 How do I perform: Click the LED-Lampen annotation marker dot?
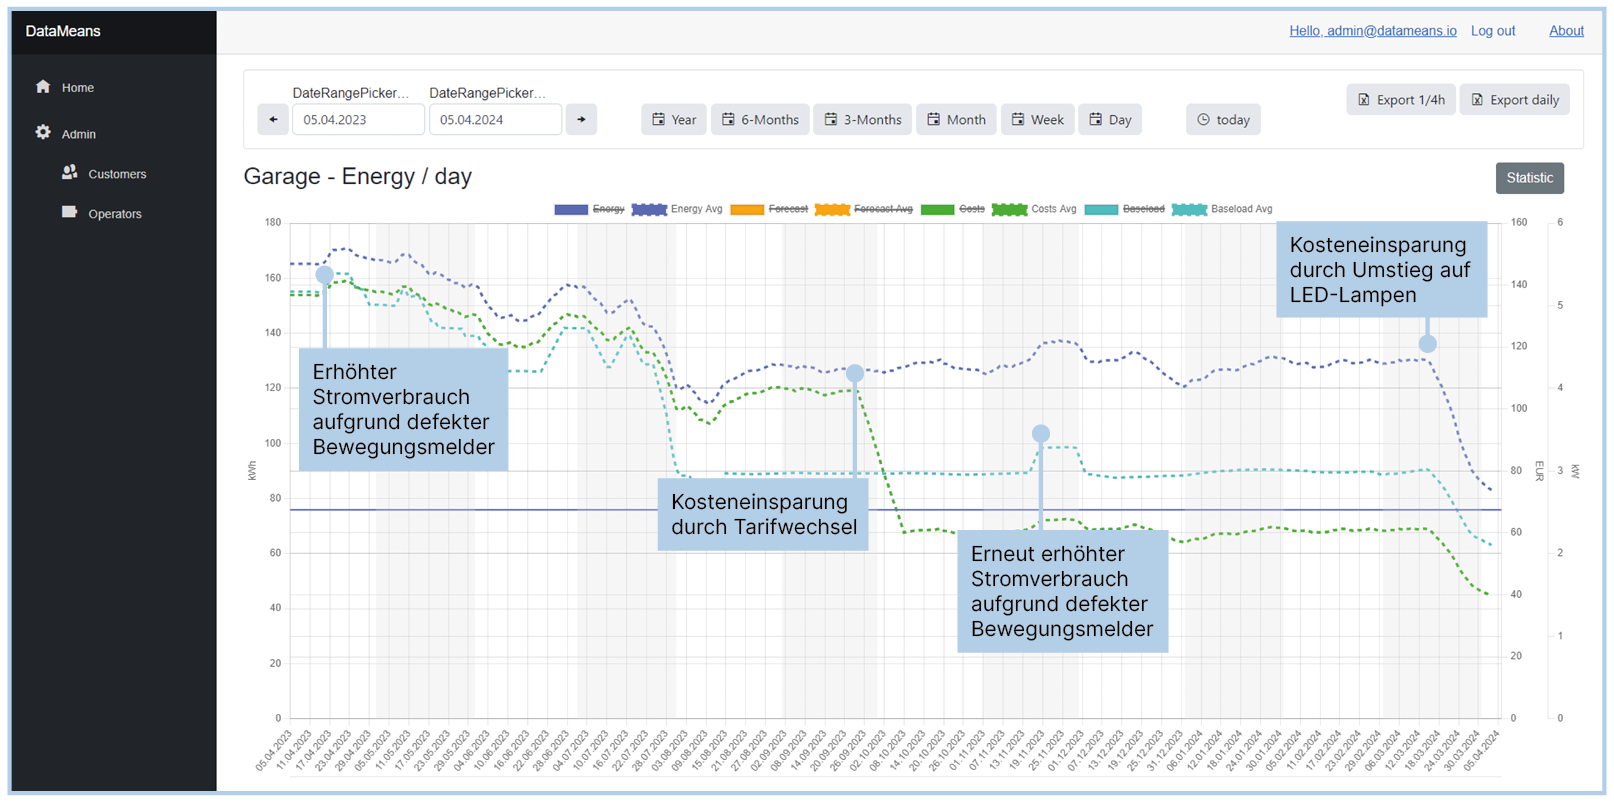(x=1427, y=344)
